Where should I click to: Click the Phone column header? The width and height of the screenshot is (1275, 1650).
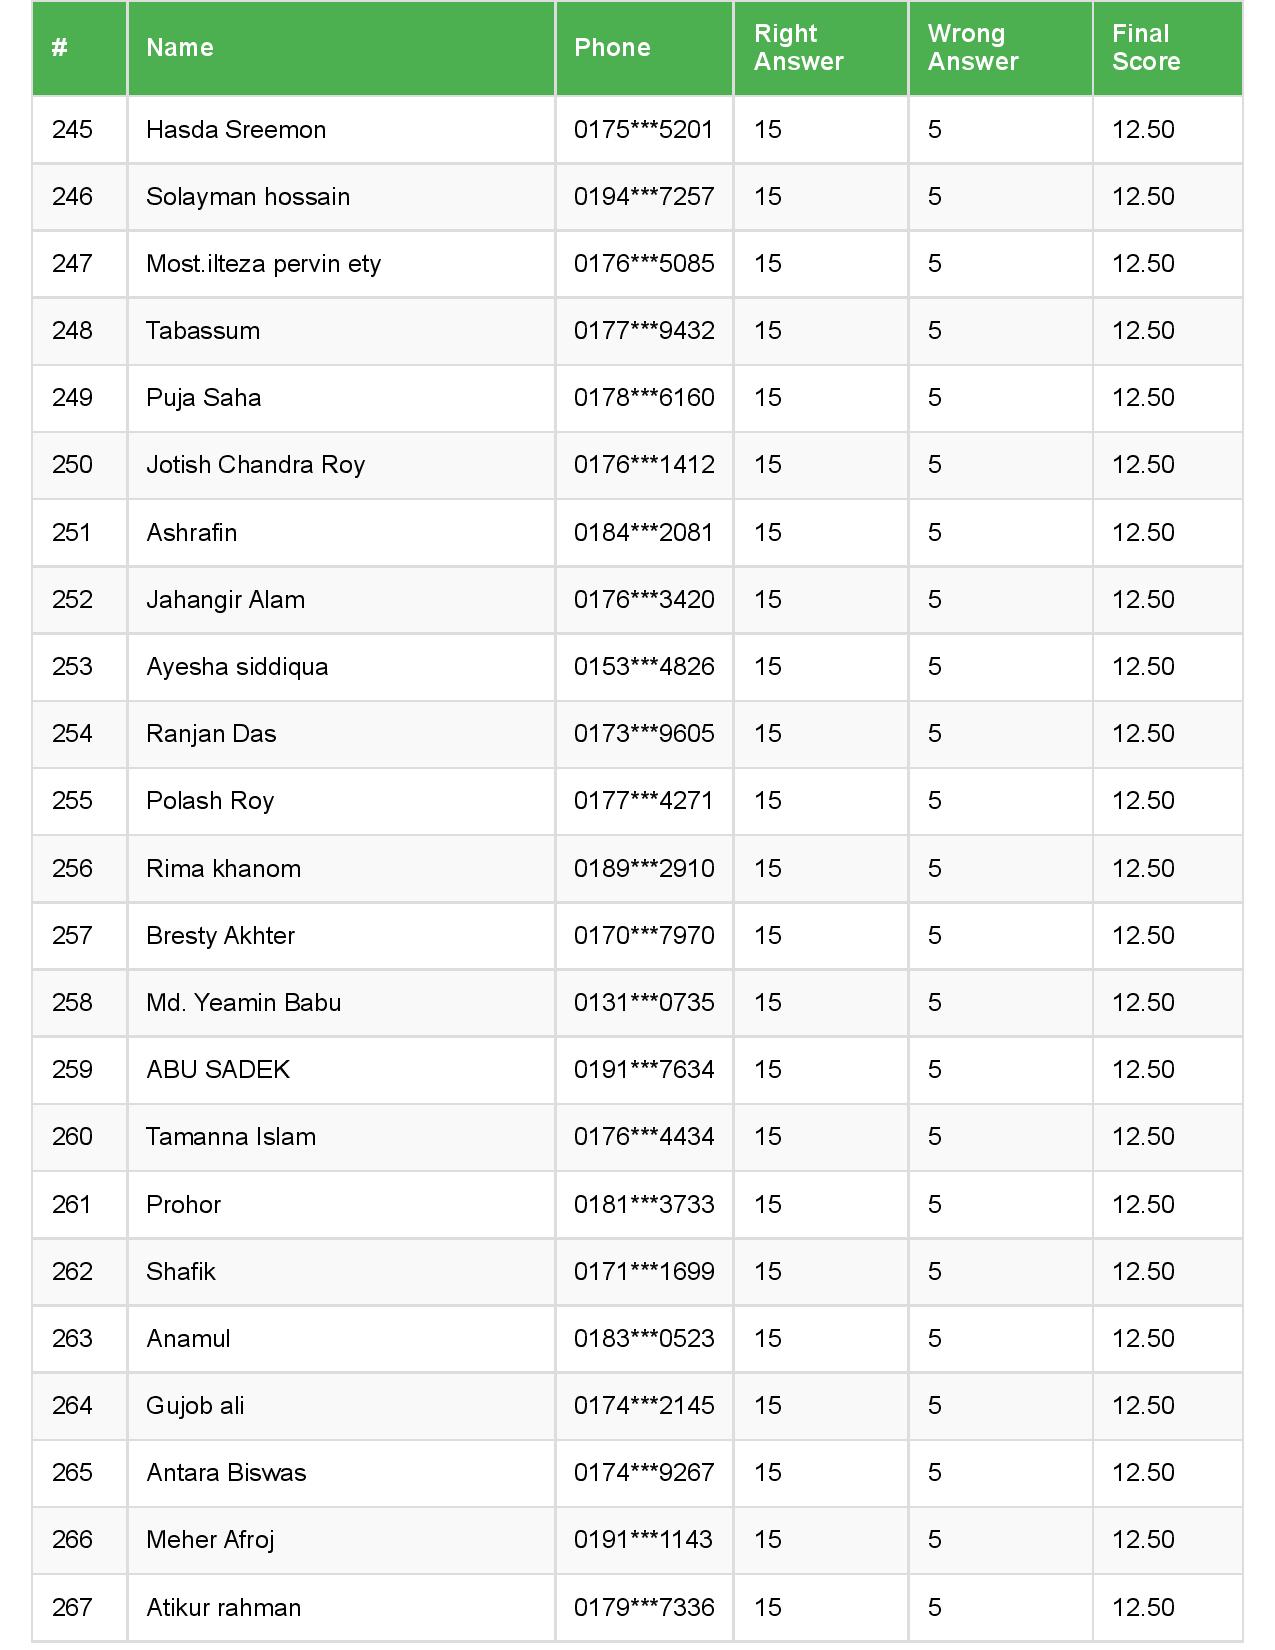[x=612, y=48]
